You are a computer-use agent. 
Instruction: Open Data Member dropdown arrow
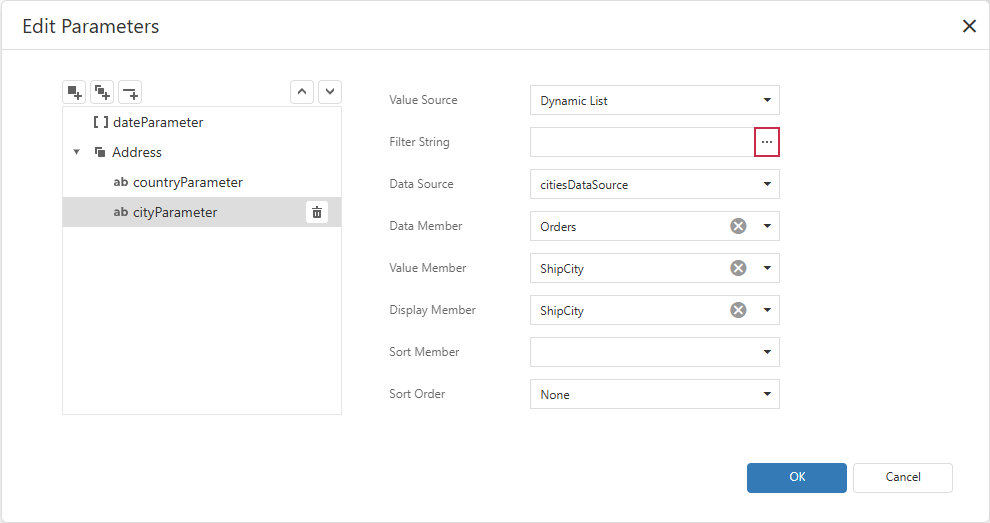(766, 226)
